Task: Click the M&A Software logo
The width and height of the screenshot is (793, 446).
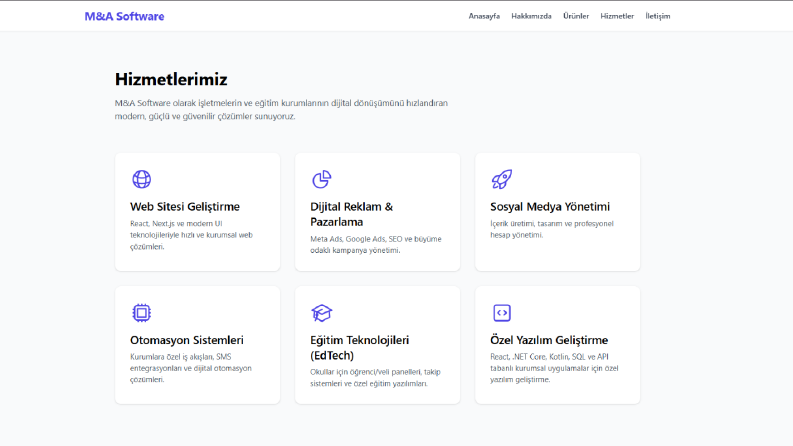Action: point(124,16)
